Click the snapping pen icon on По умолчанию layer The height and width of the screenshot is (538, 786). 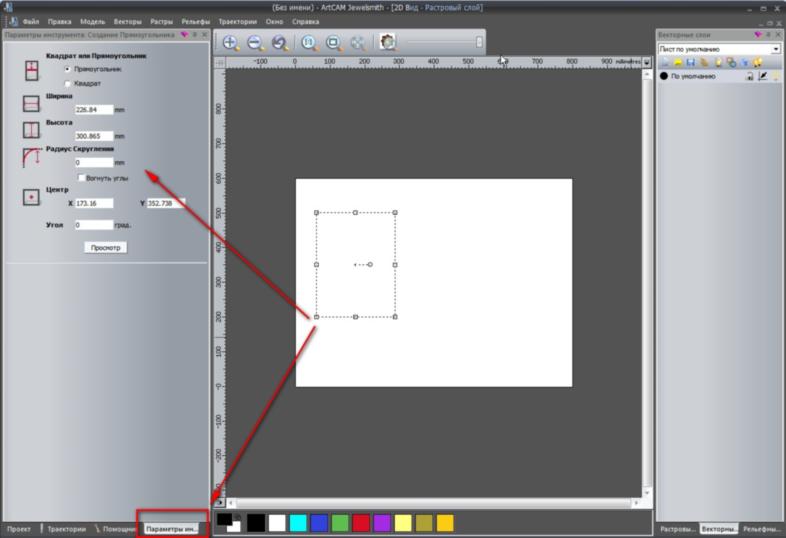pyautogui.click(x=762, y=76)
